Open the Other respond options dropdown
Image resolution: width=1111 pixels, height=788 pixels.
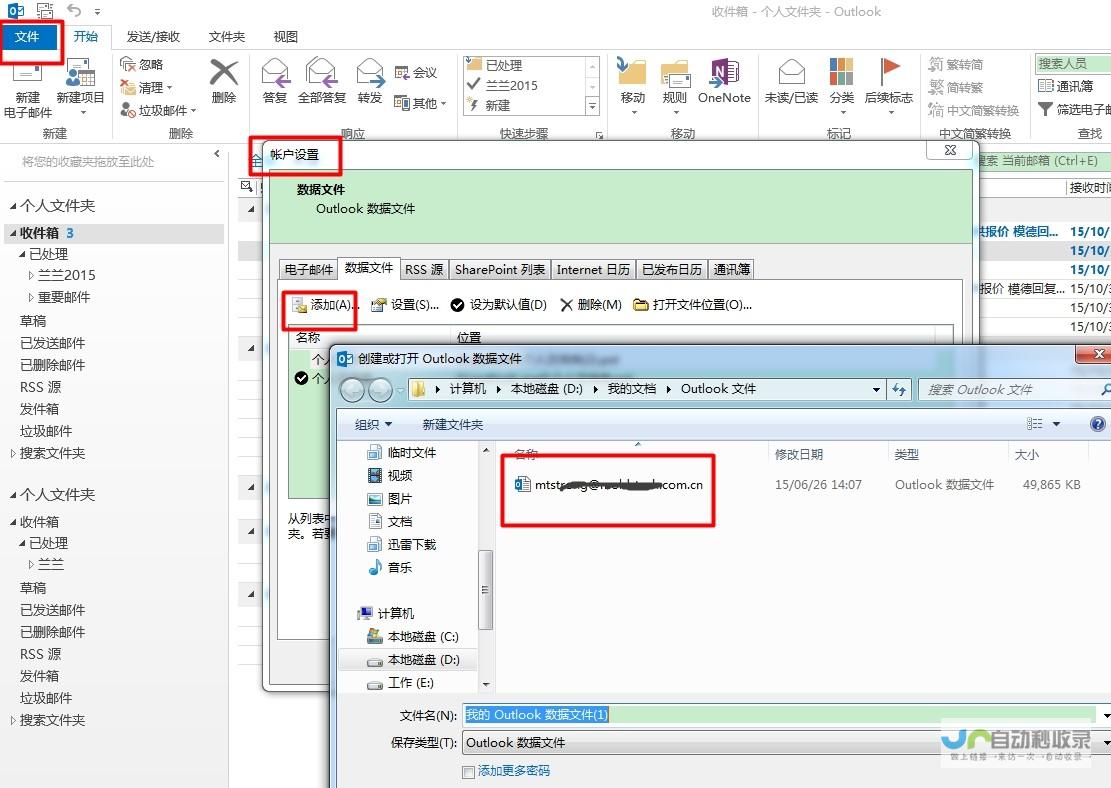(x=420, y=103)
